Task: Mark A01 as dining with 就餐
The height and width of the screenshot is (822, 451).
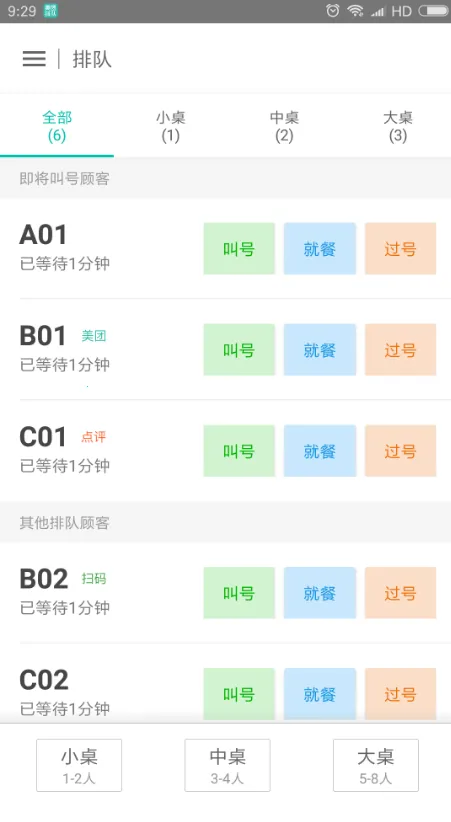Action: pyautogui.click(x=320, y=248)
